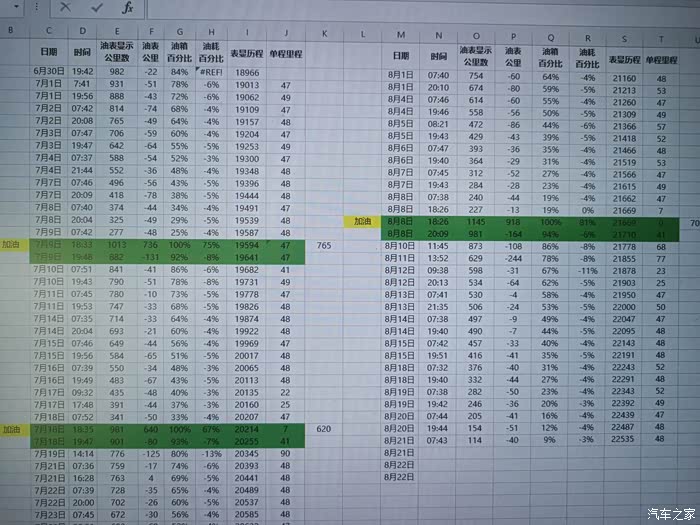Click 加油 label beside the 7月18日 green row
Image resolution: width=700 pixels, height=525 pixels.
12,429
